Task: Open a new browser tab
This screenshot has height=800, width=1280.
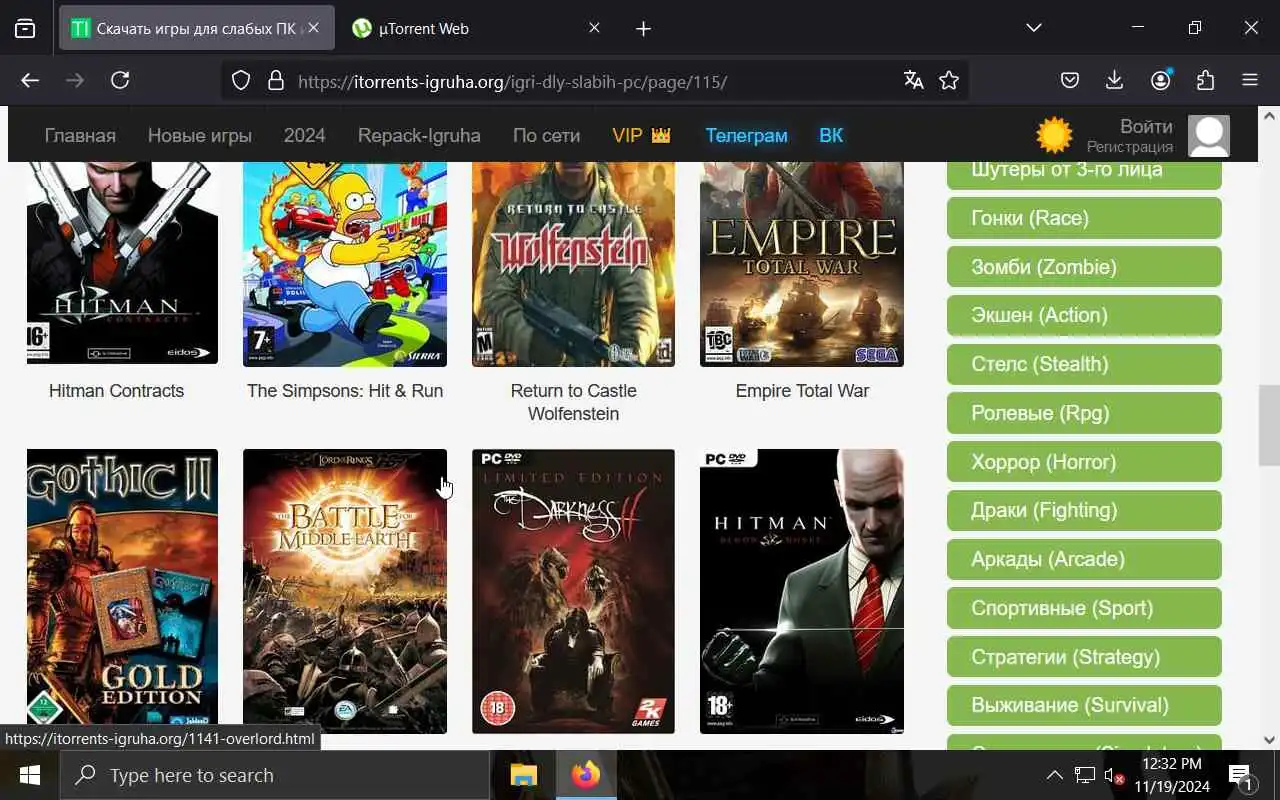Action: (x=643, y=29)
